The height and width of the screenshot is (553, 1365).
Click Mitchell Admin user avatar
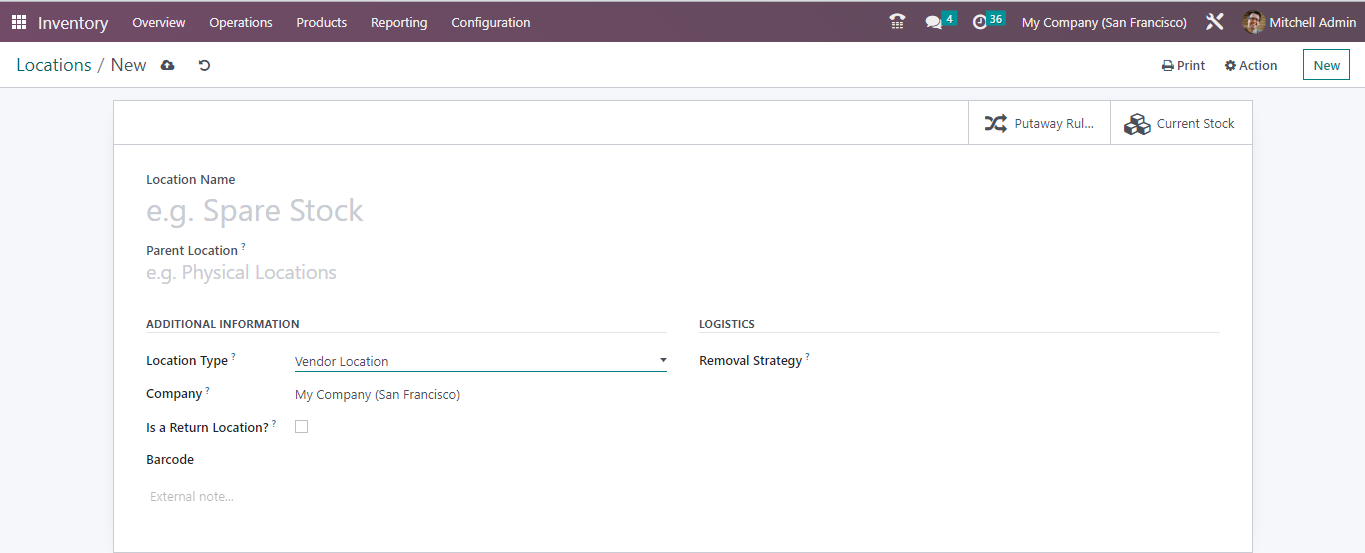click(1253, 22)
